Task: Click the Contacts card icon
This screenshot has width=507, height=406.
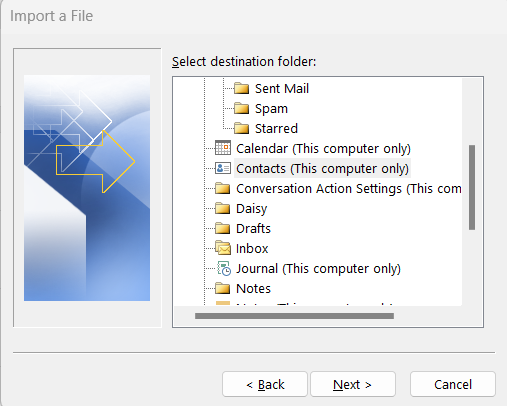Action: (x=223, y=168)
